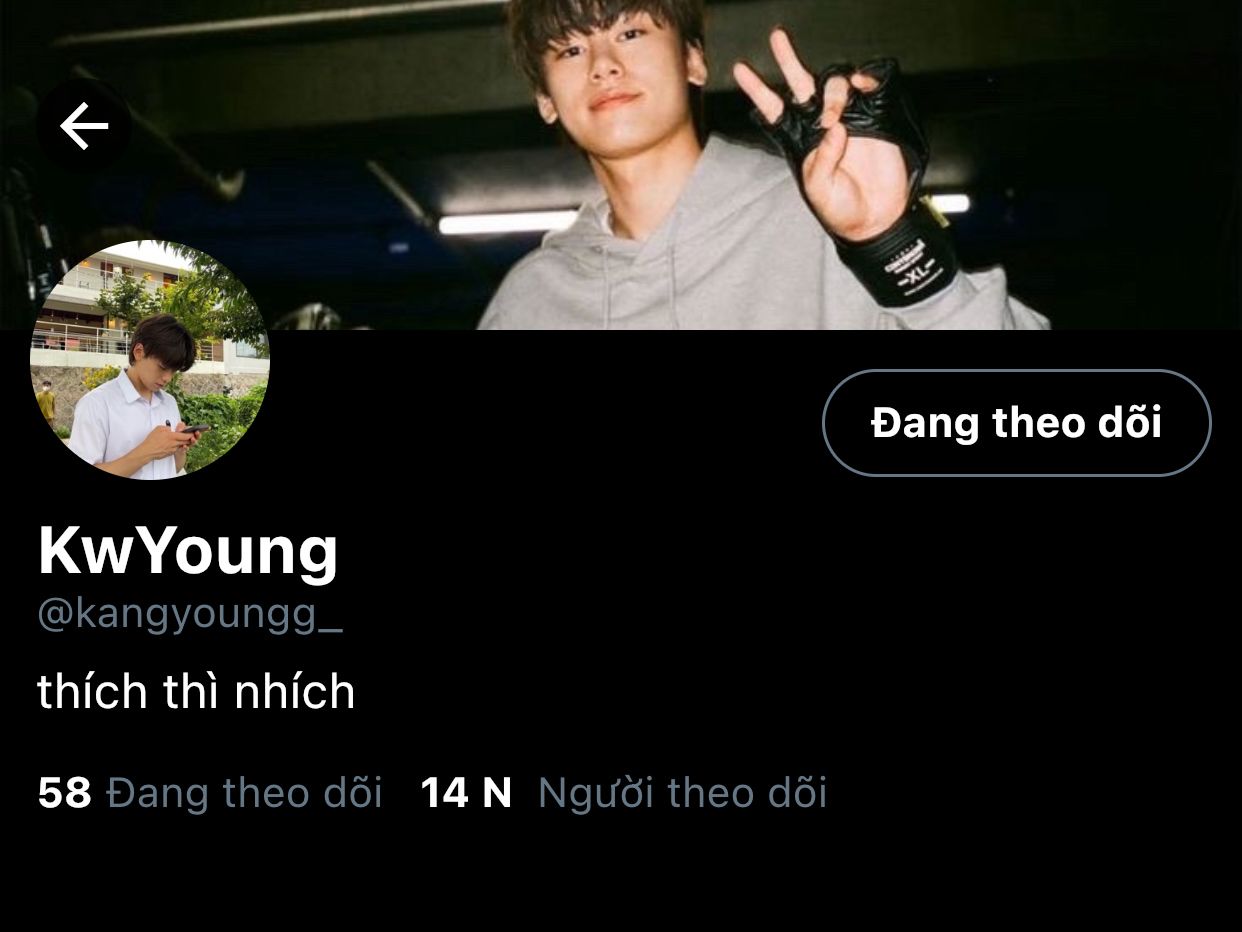Open the header banner photo
Image resolution: width=1242 pixels, height=932 pixels.
pos(621,165)
